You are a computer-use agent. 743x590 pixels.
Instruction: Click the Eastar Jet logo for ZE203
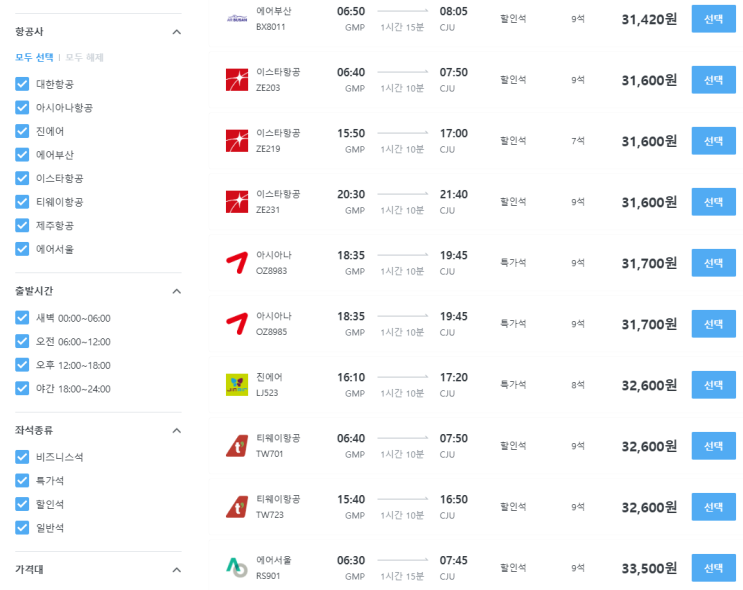point(237,80)
